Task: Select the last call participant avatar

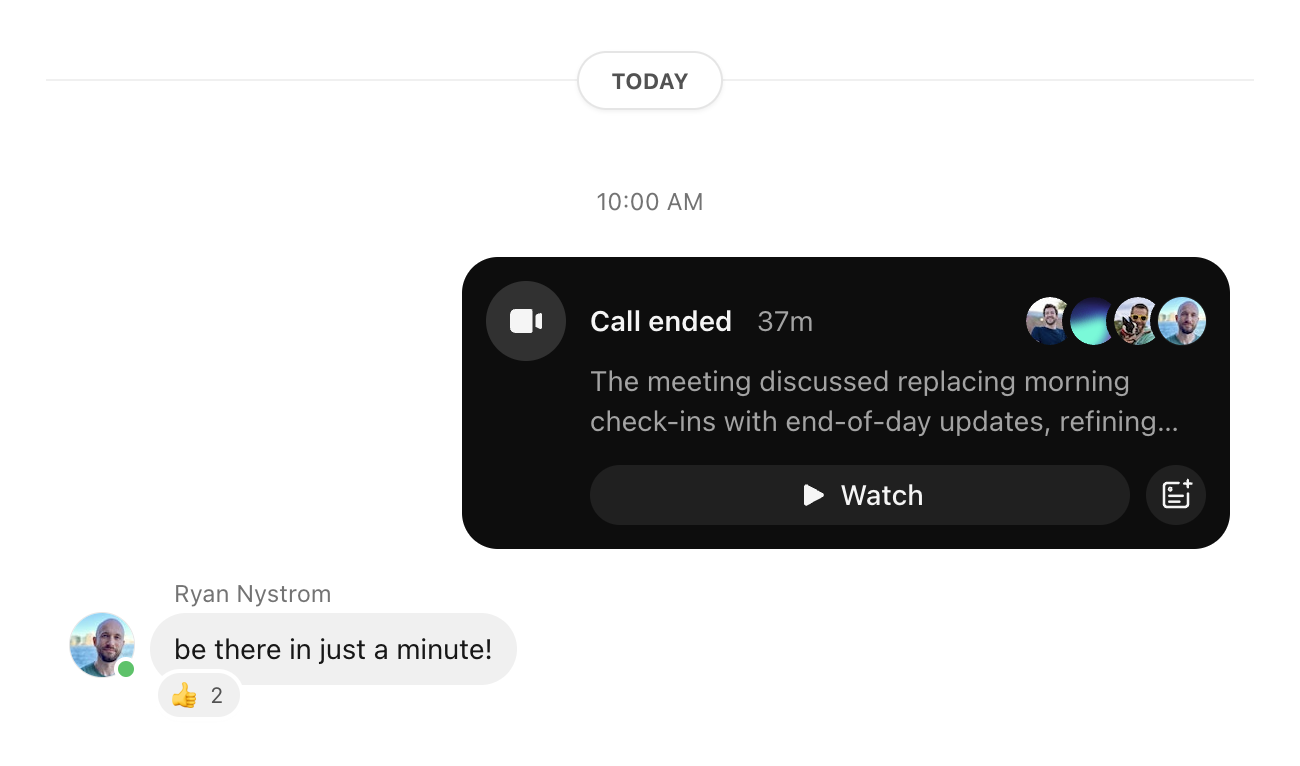Action: point(1183,321)
